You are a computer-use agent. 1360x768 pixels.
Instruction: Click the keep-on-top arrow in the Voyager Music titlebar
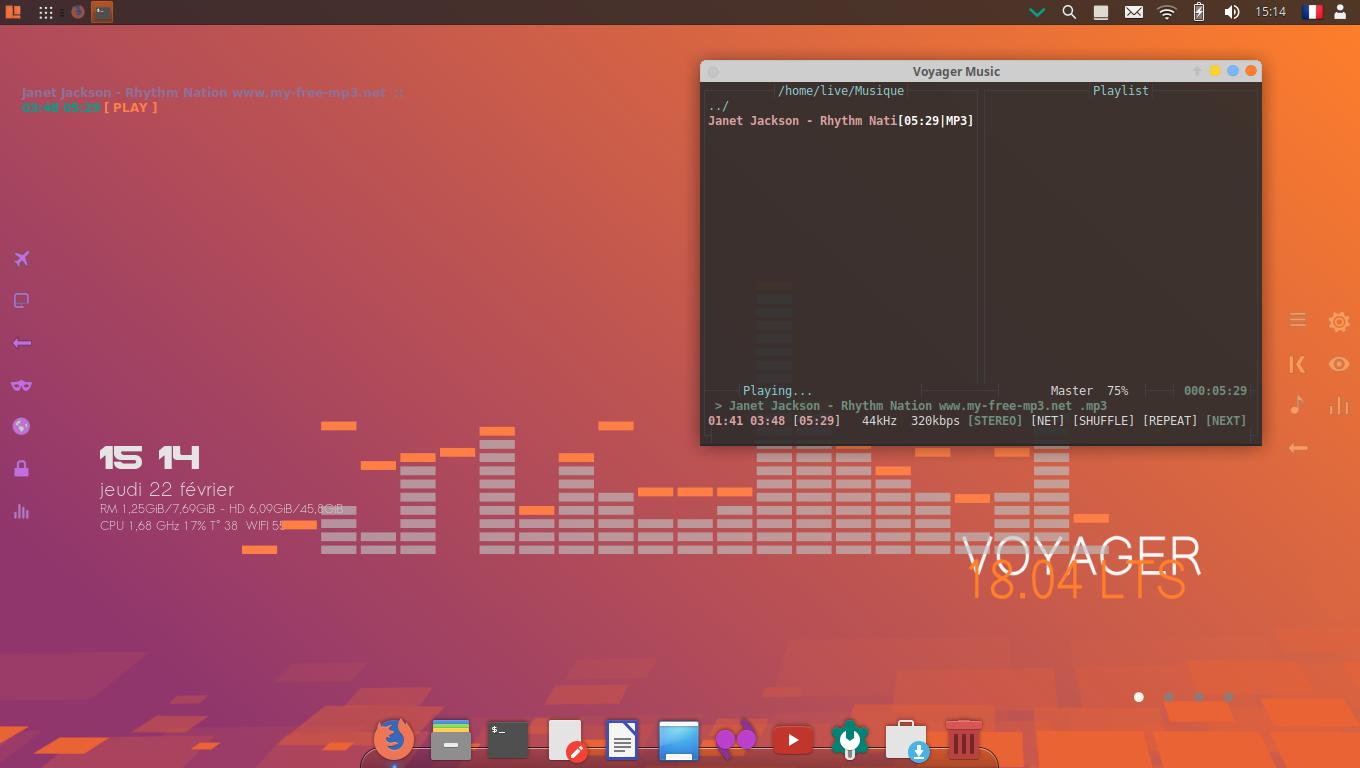point(1197,71)
